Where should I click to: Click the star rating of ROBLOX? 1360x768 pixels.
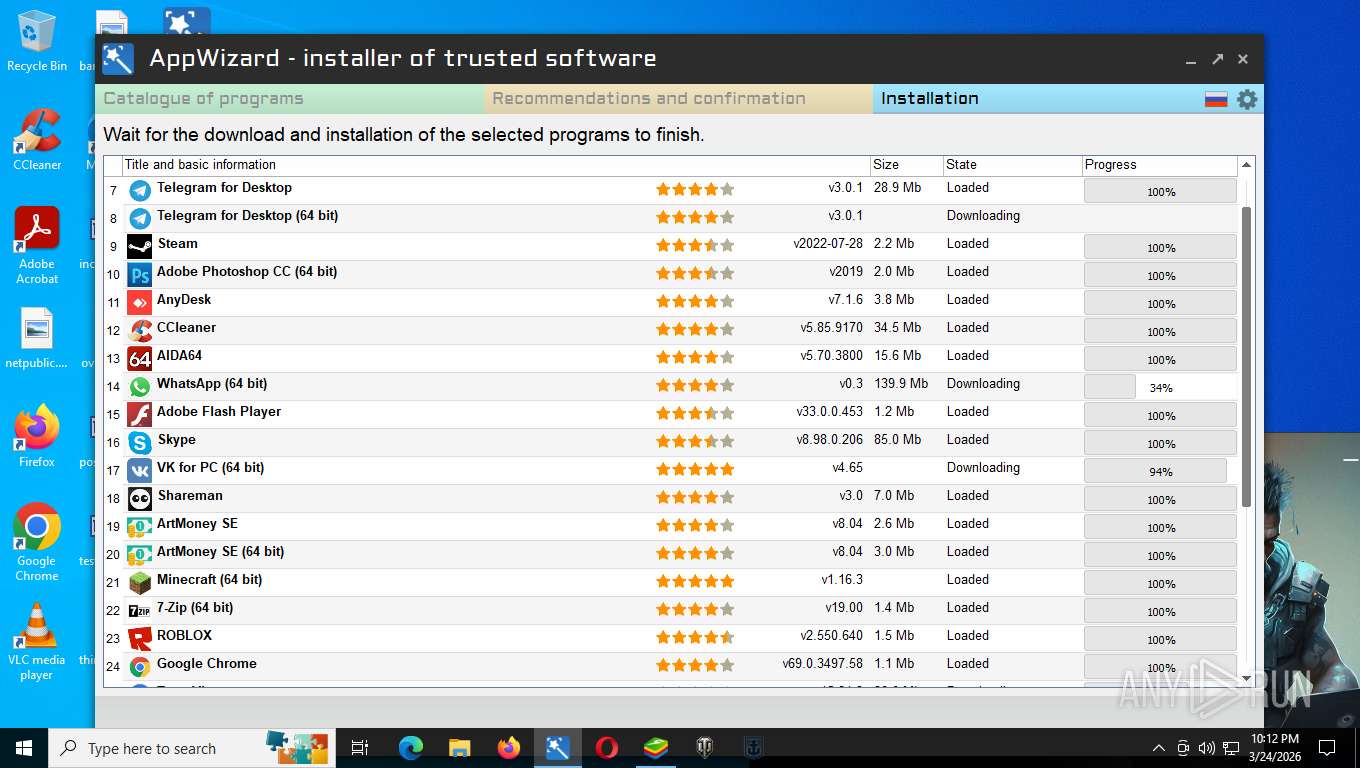(695, 637)
